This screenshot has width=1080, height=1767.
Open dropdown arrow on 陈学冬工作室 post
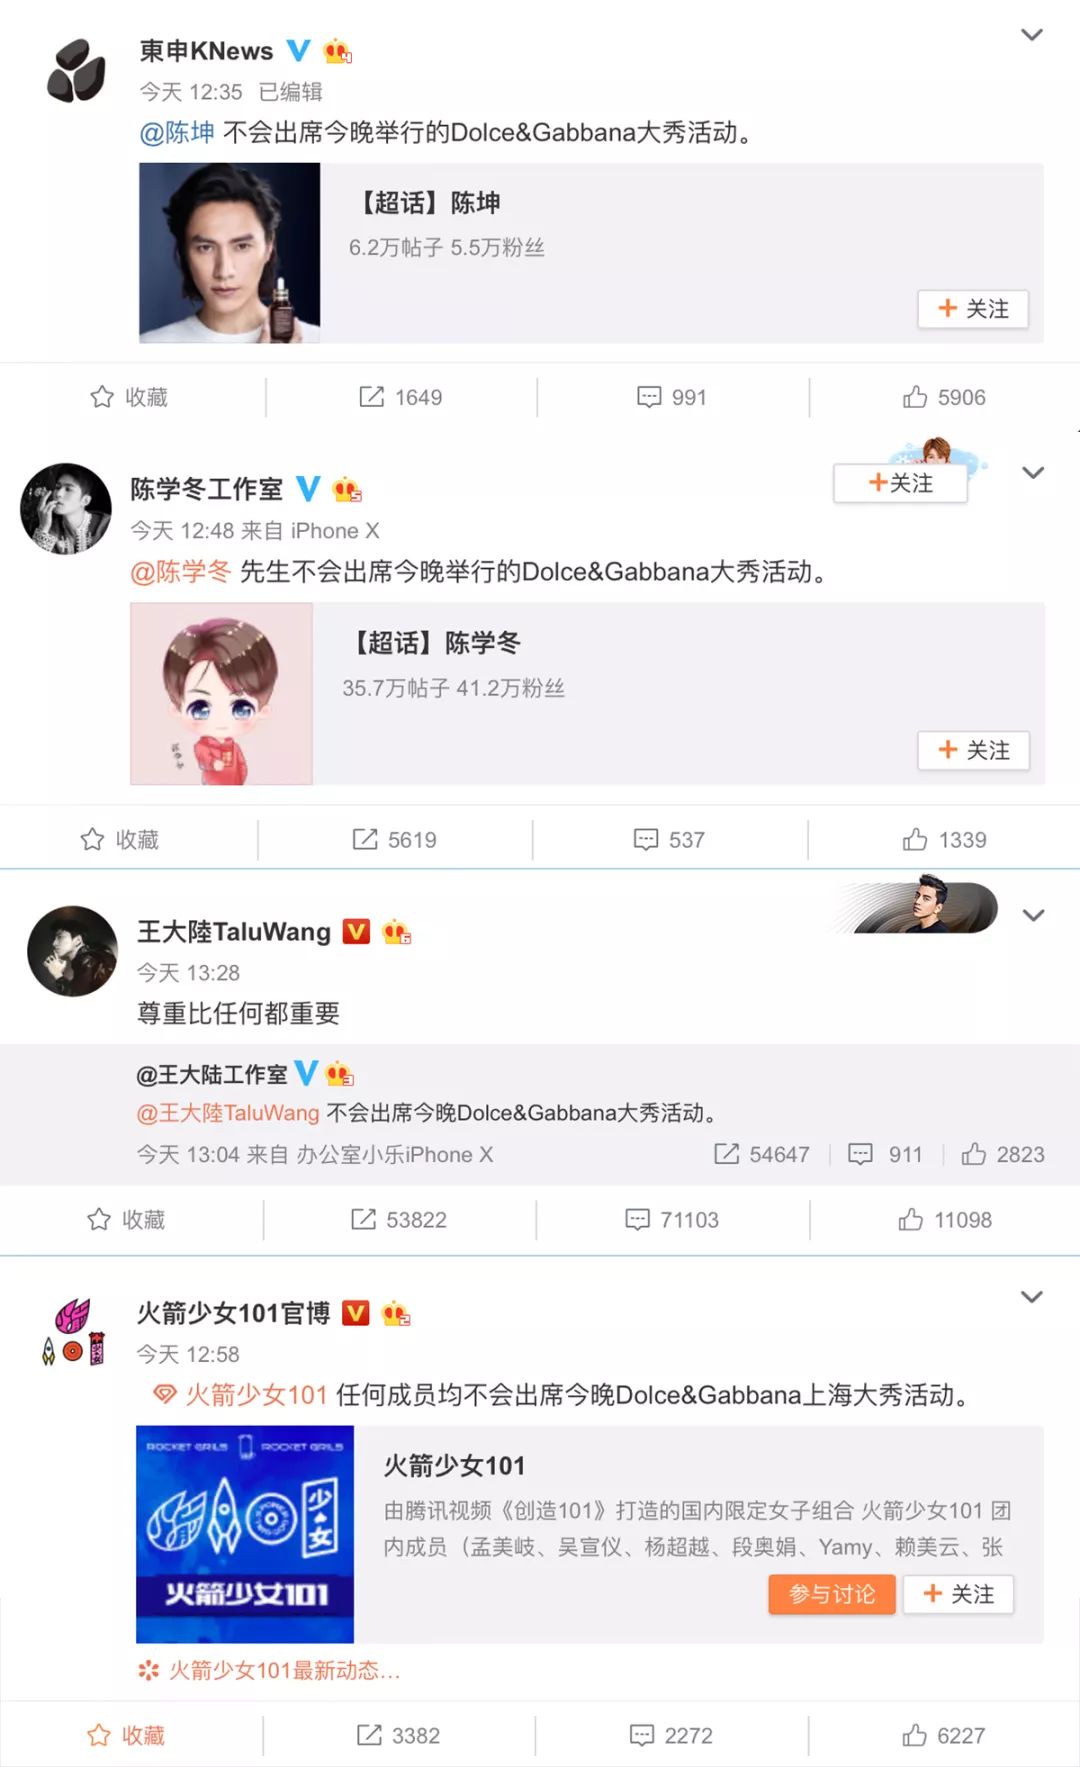coord(1033,473)
